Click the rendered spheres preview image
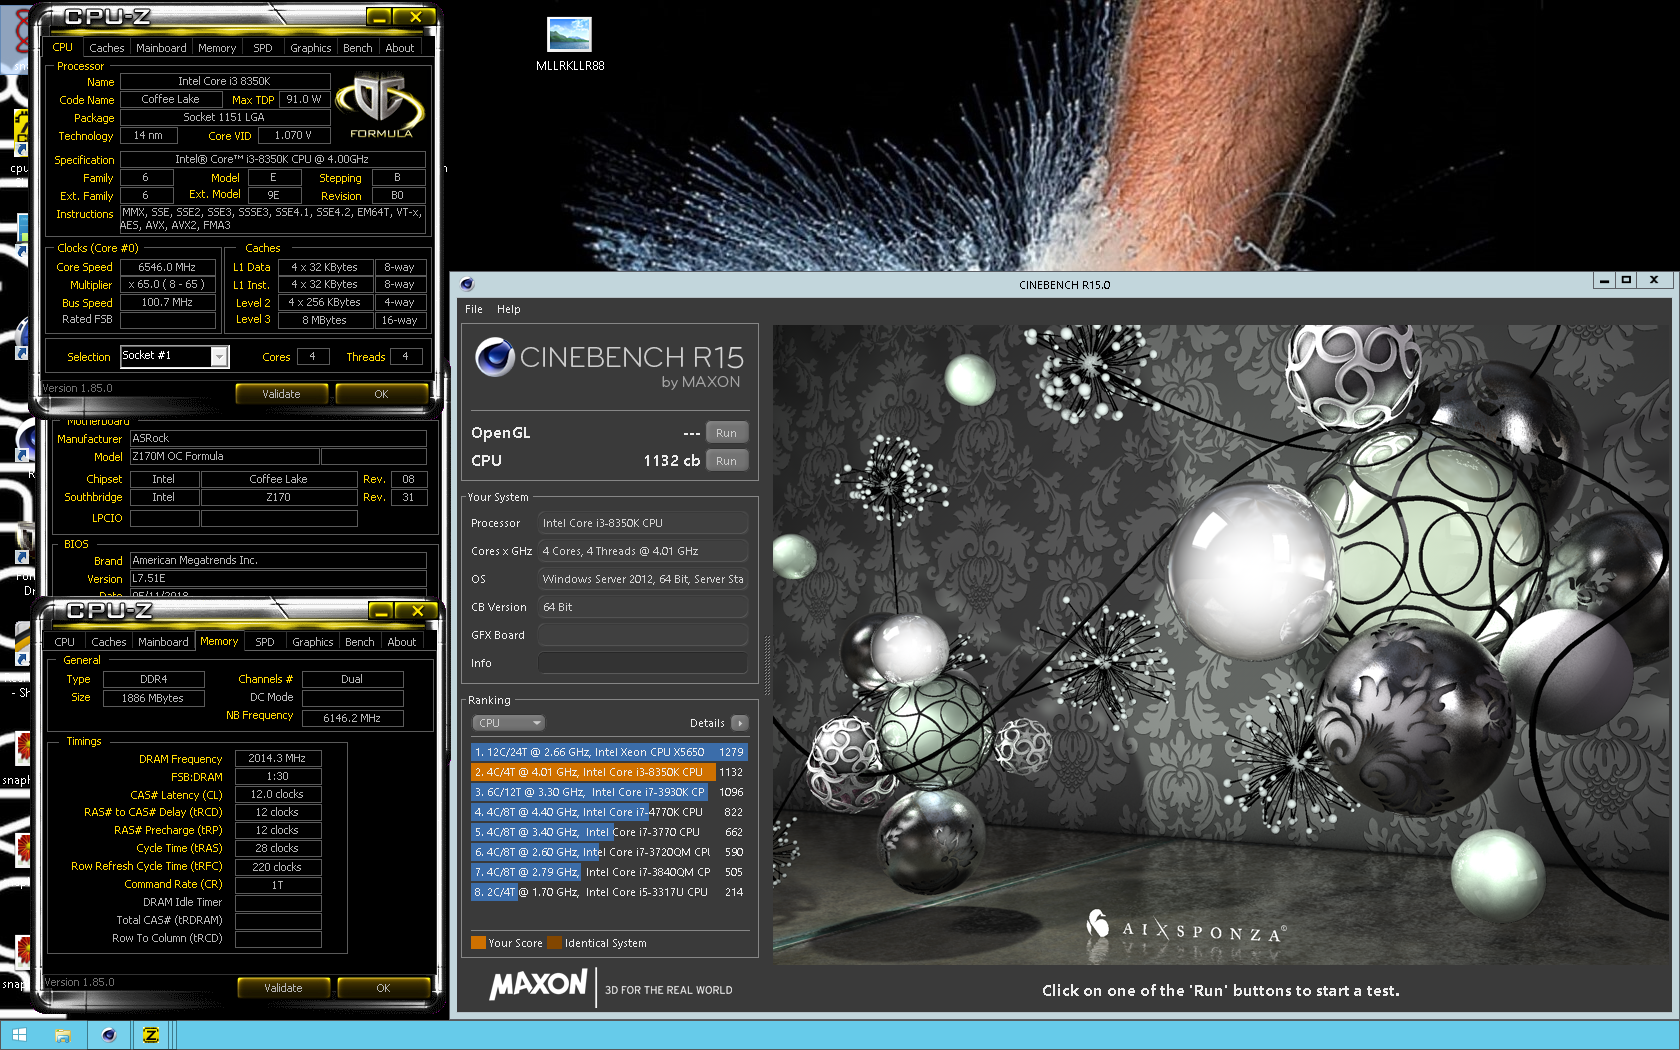The height and width of the screenshot is (1050, 1680). point(1219,645)
